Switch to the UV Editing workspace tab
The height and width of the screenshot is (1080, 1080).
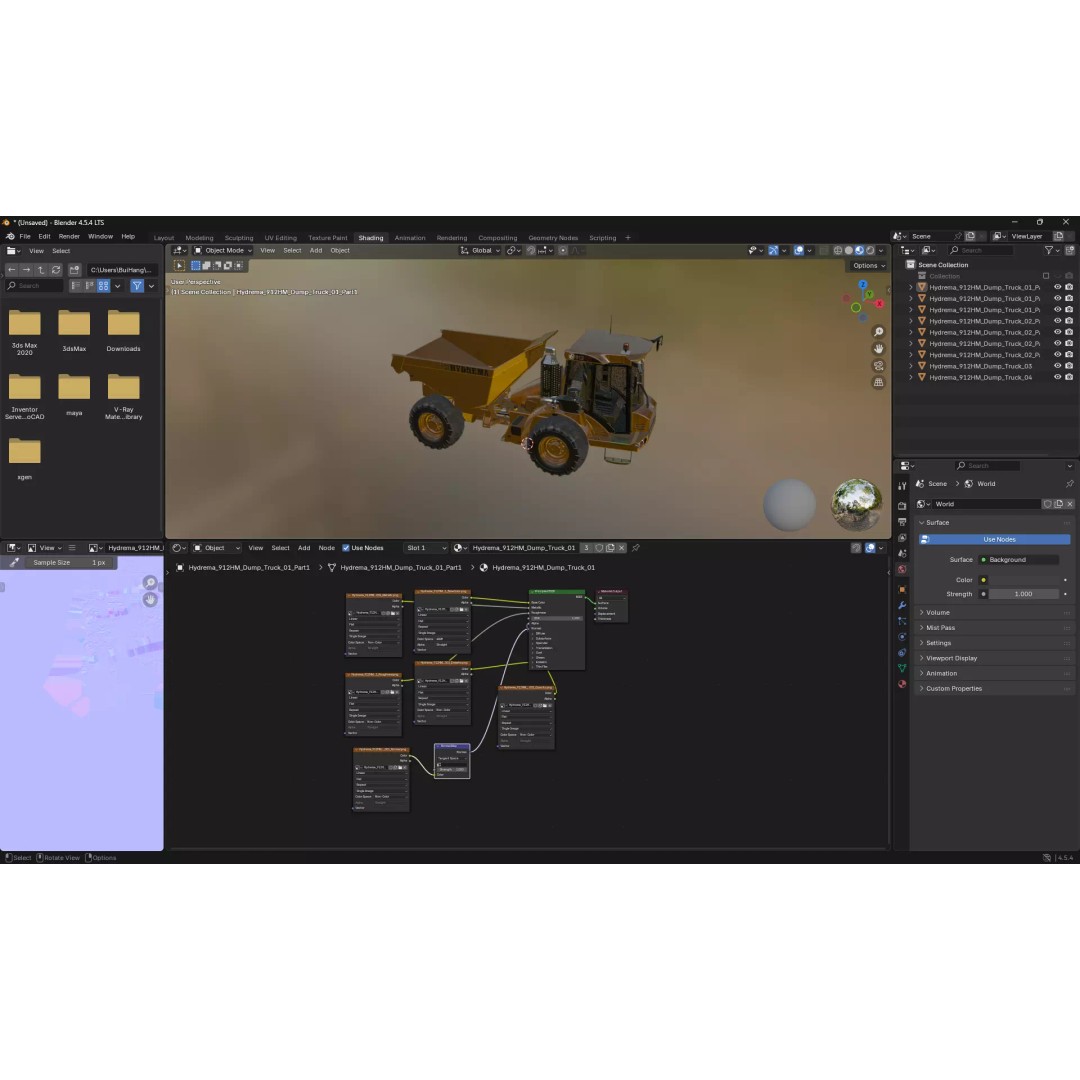(x=280, y=238)
